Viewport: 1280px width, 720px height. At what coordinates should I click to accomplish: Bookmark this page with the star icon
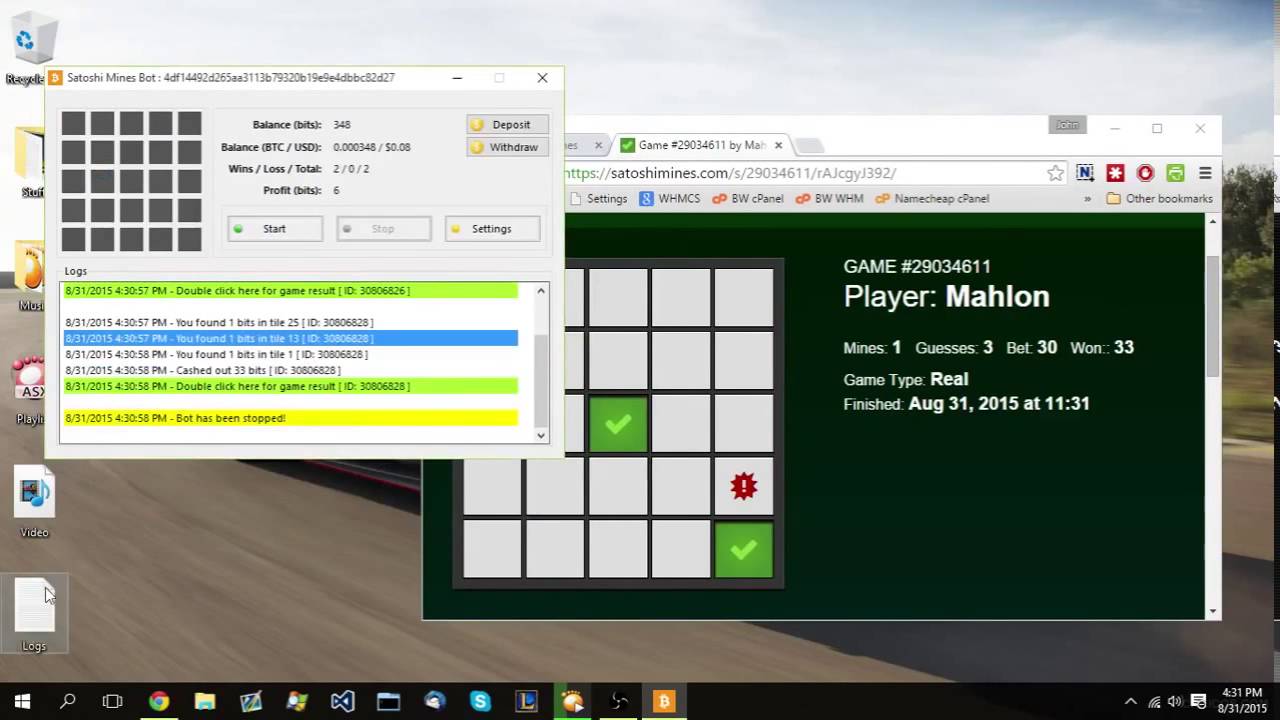pyautogui.click(x=1055, y=173)
